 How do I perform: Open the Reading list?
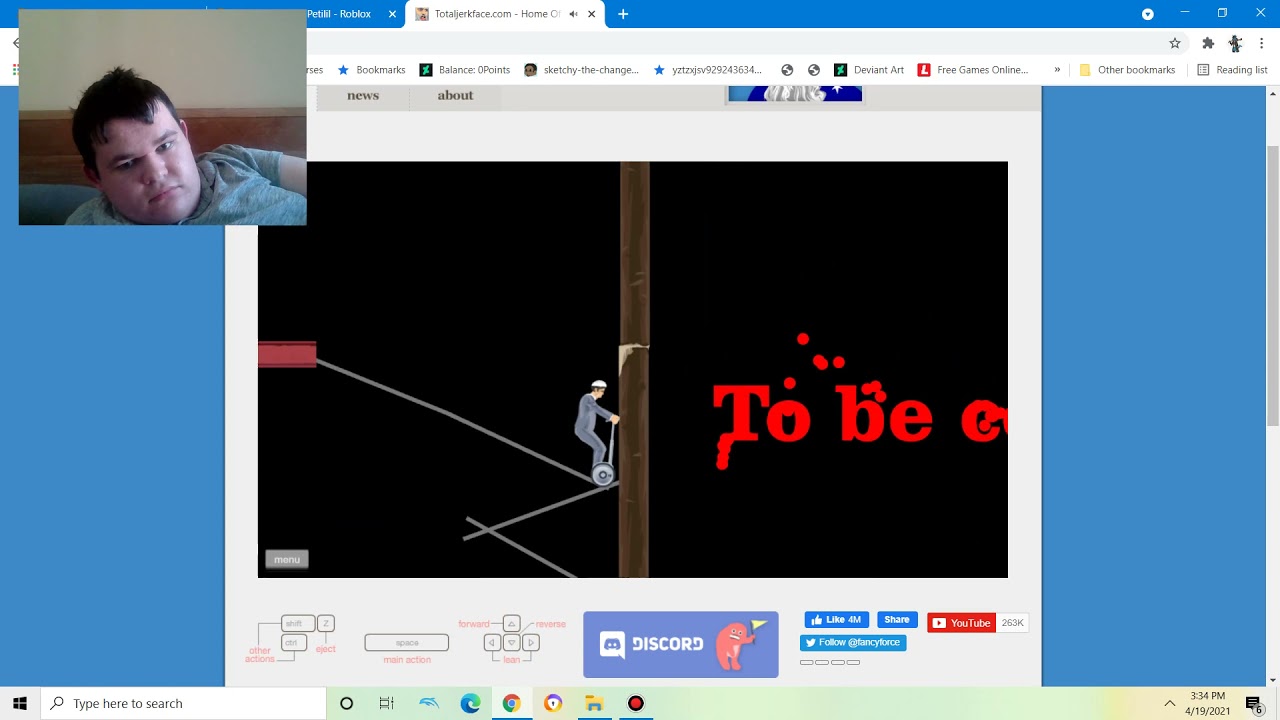1232,70
